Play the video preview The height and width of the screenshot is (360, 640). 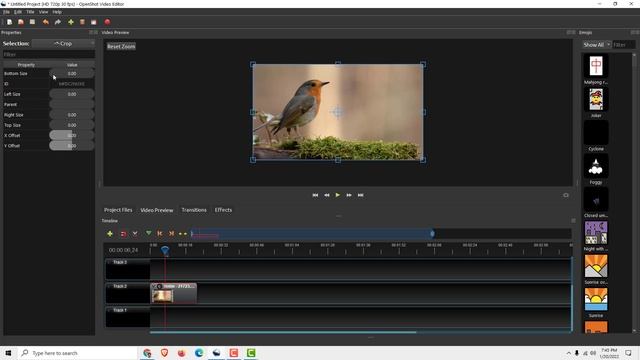pos(338,195)
